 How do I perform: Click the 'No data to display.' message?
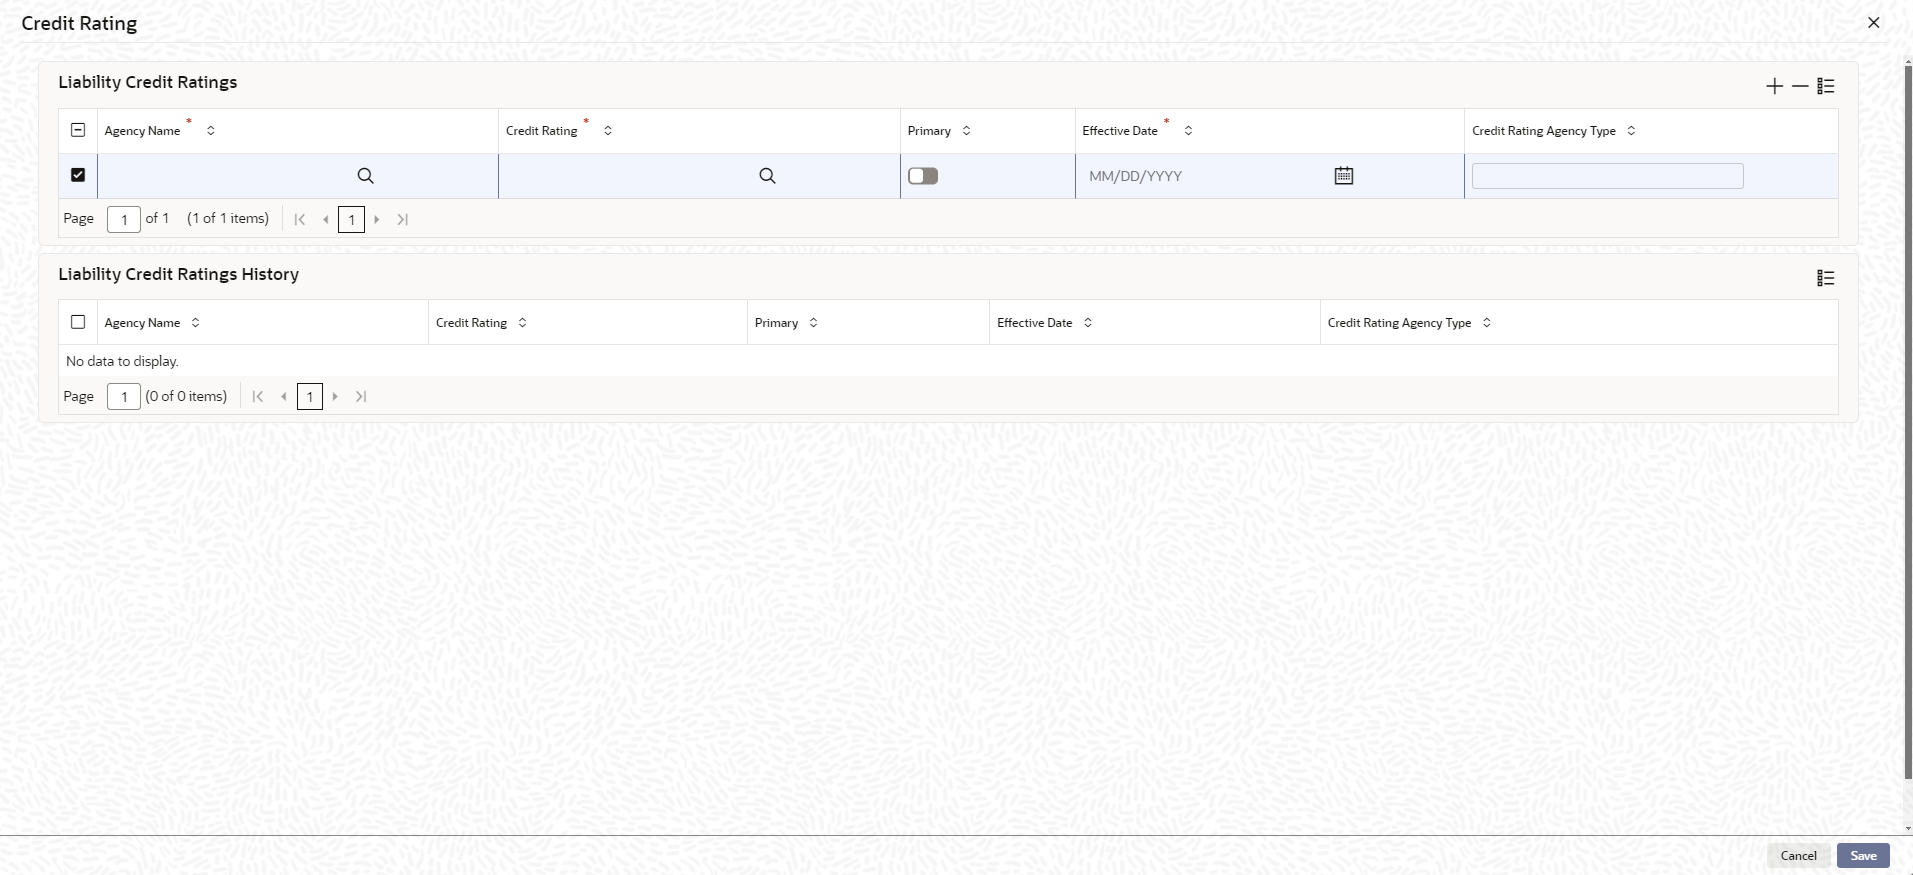coord(122,361)
